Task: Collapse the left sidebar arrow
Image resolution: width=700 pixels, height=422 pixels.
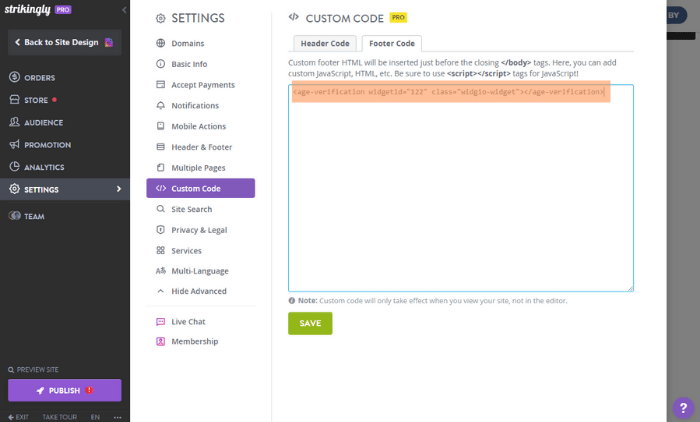Action: [124, 10]
